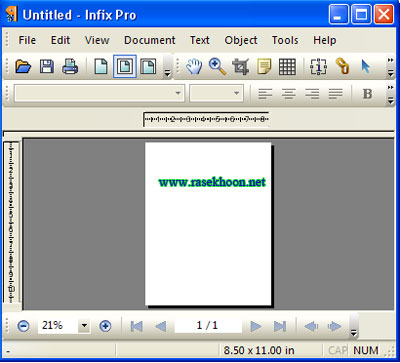Click the grid table tool icon
400x363 pixels.
click(x=287, y=66)
